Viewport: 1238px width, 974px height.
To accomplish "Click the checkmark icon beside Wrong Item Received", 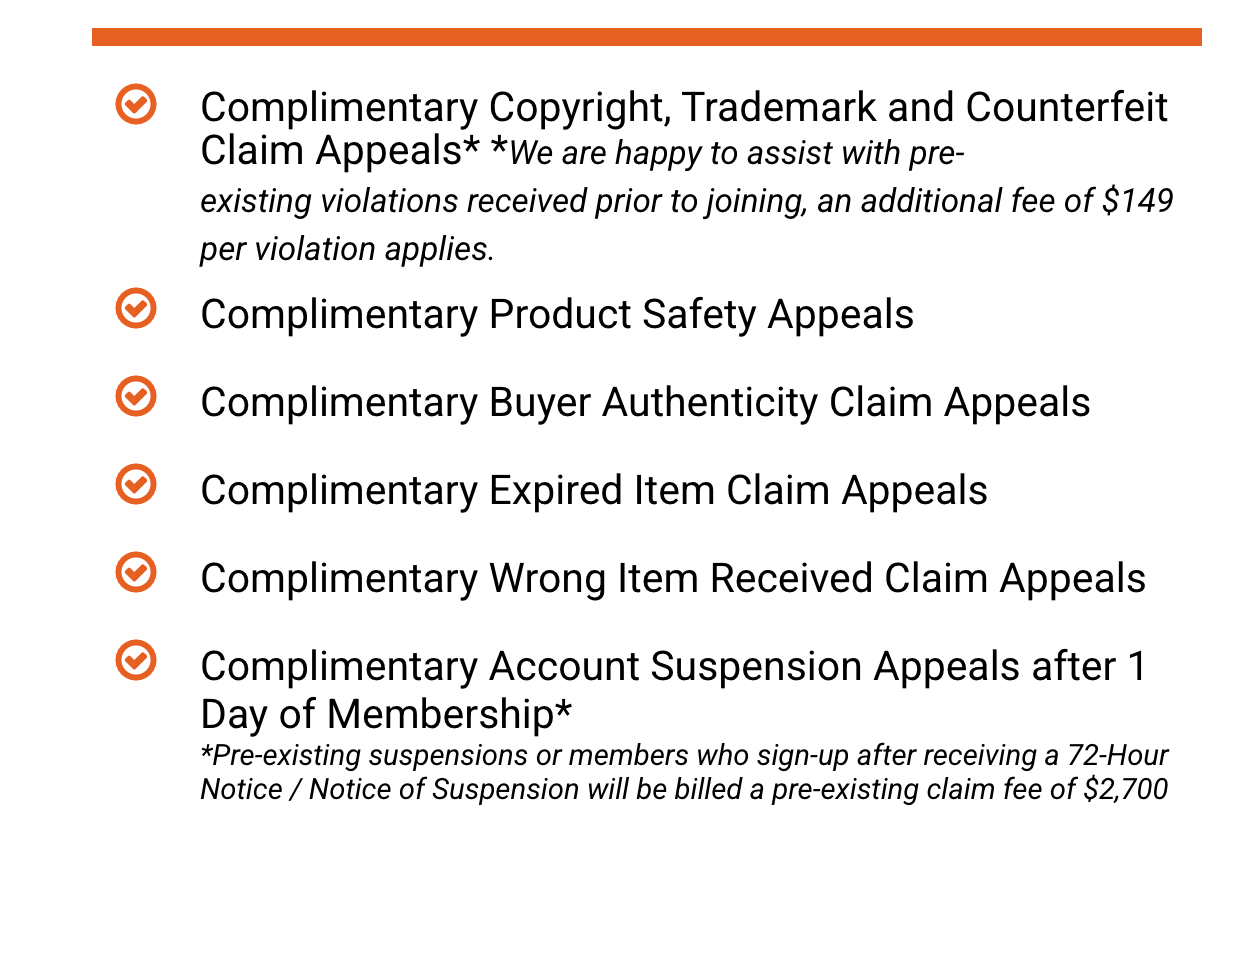I will [136, 572].
